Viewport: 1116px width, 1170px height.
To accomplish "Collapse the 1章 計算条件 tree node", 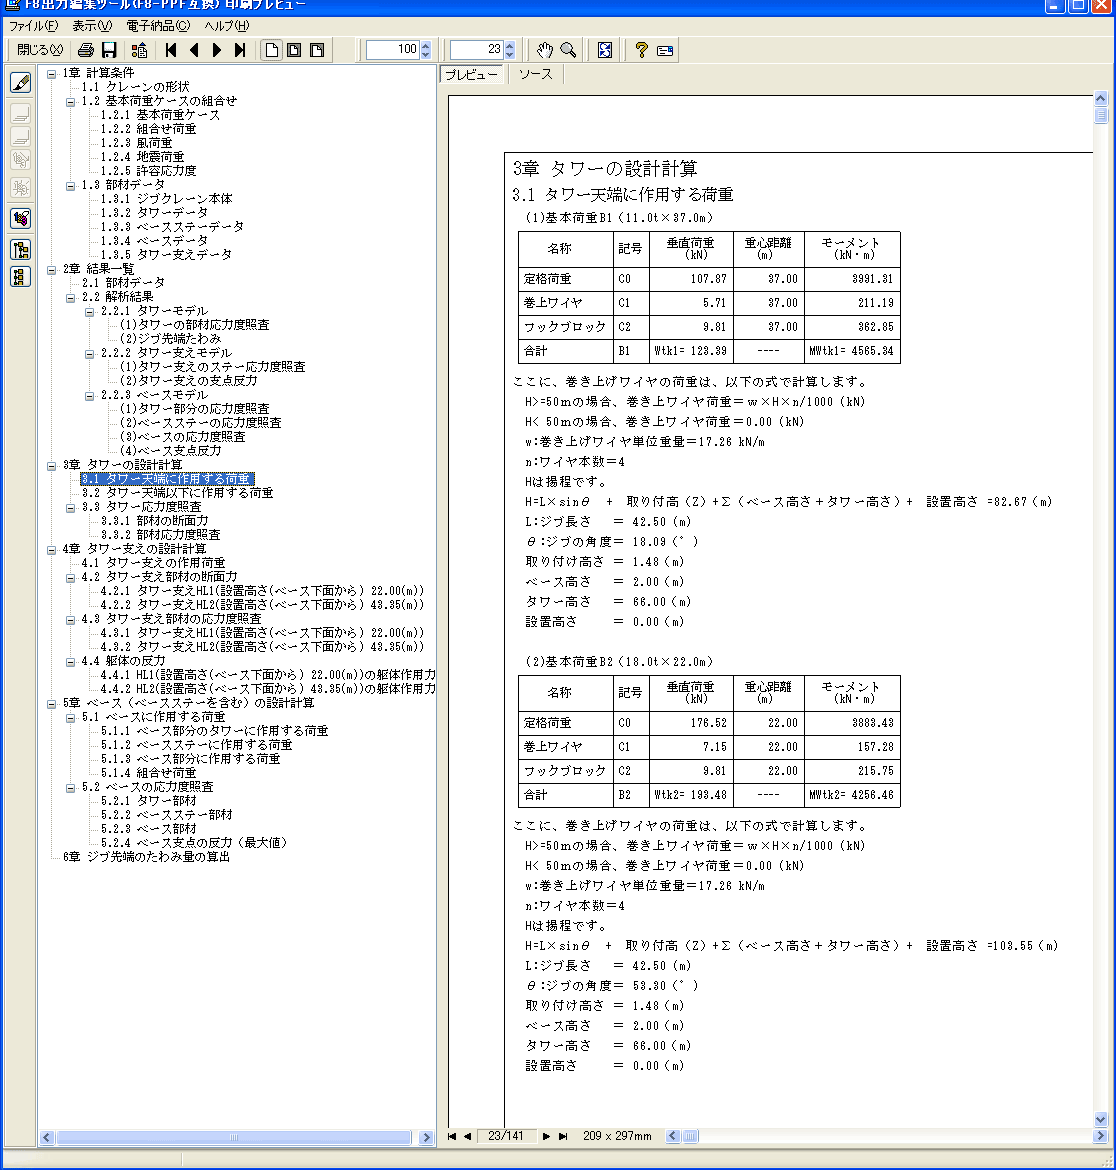I will (x=51, y=73).
